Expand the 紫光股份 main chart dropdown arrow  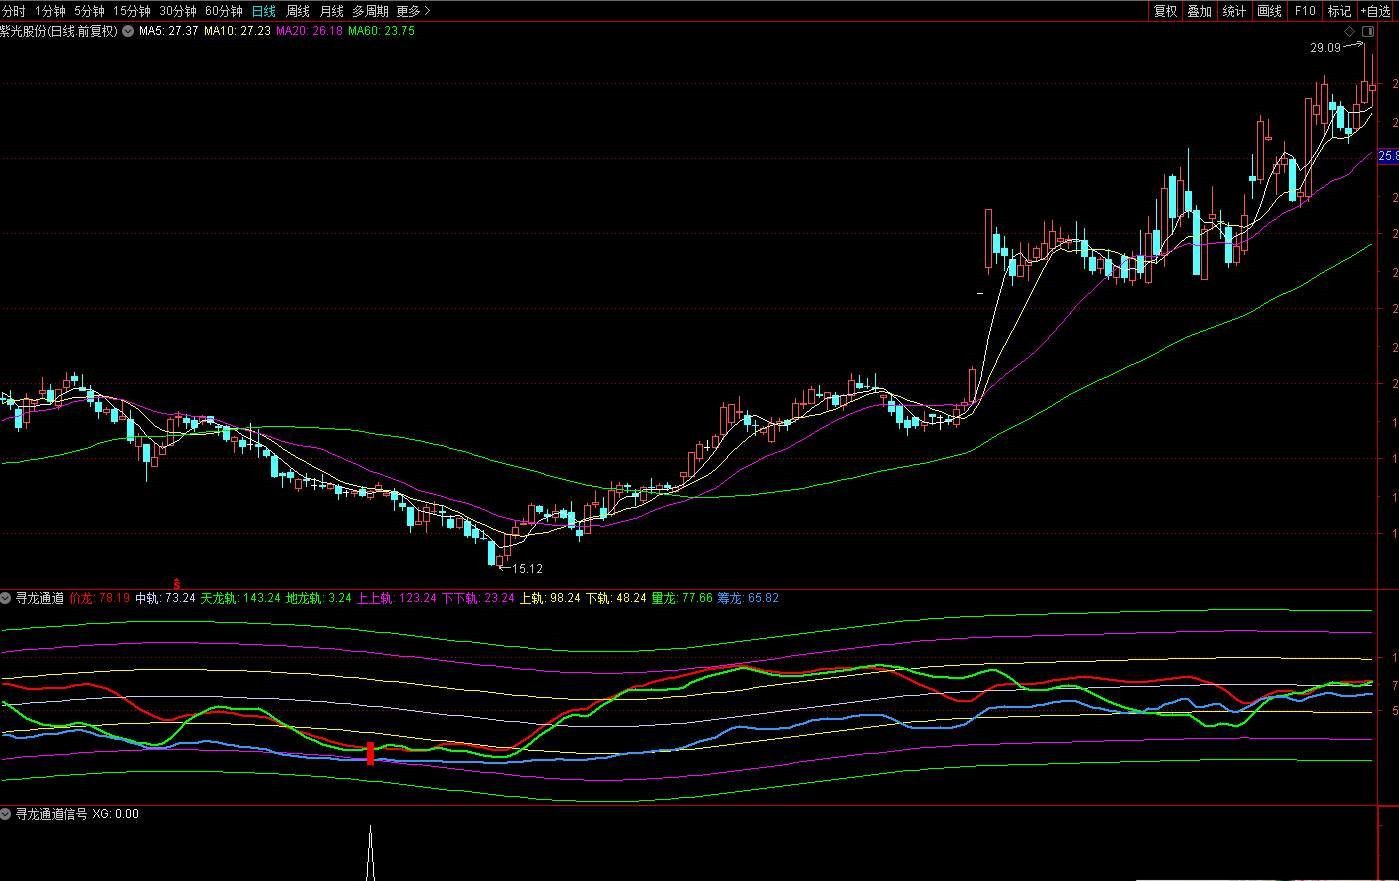coord(127,31)
